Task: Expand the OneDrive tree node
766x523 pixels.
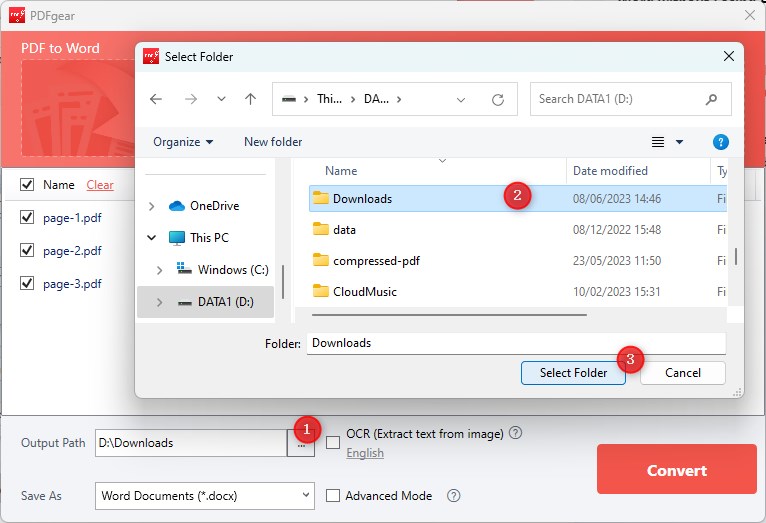Action: coord(151,207)
